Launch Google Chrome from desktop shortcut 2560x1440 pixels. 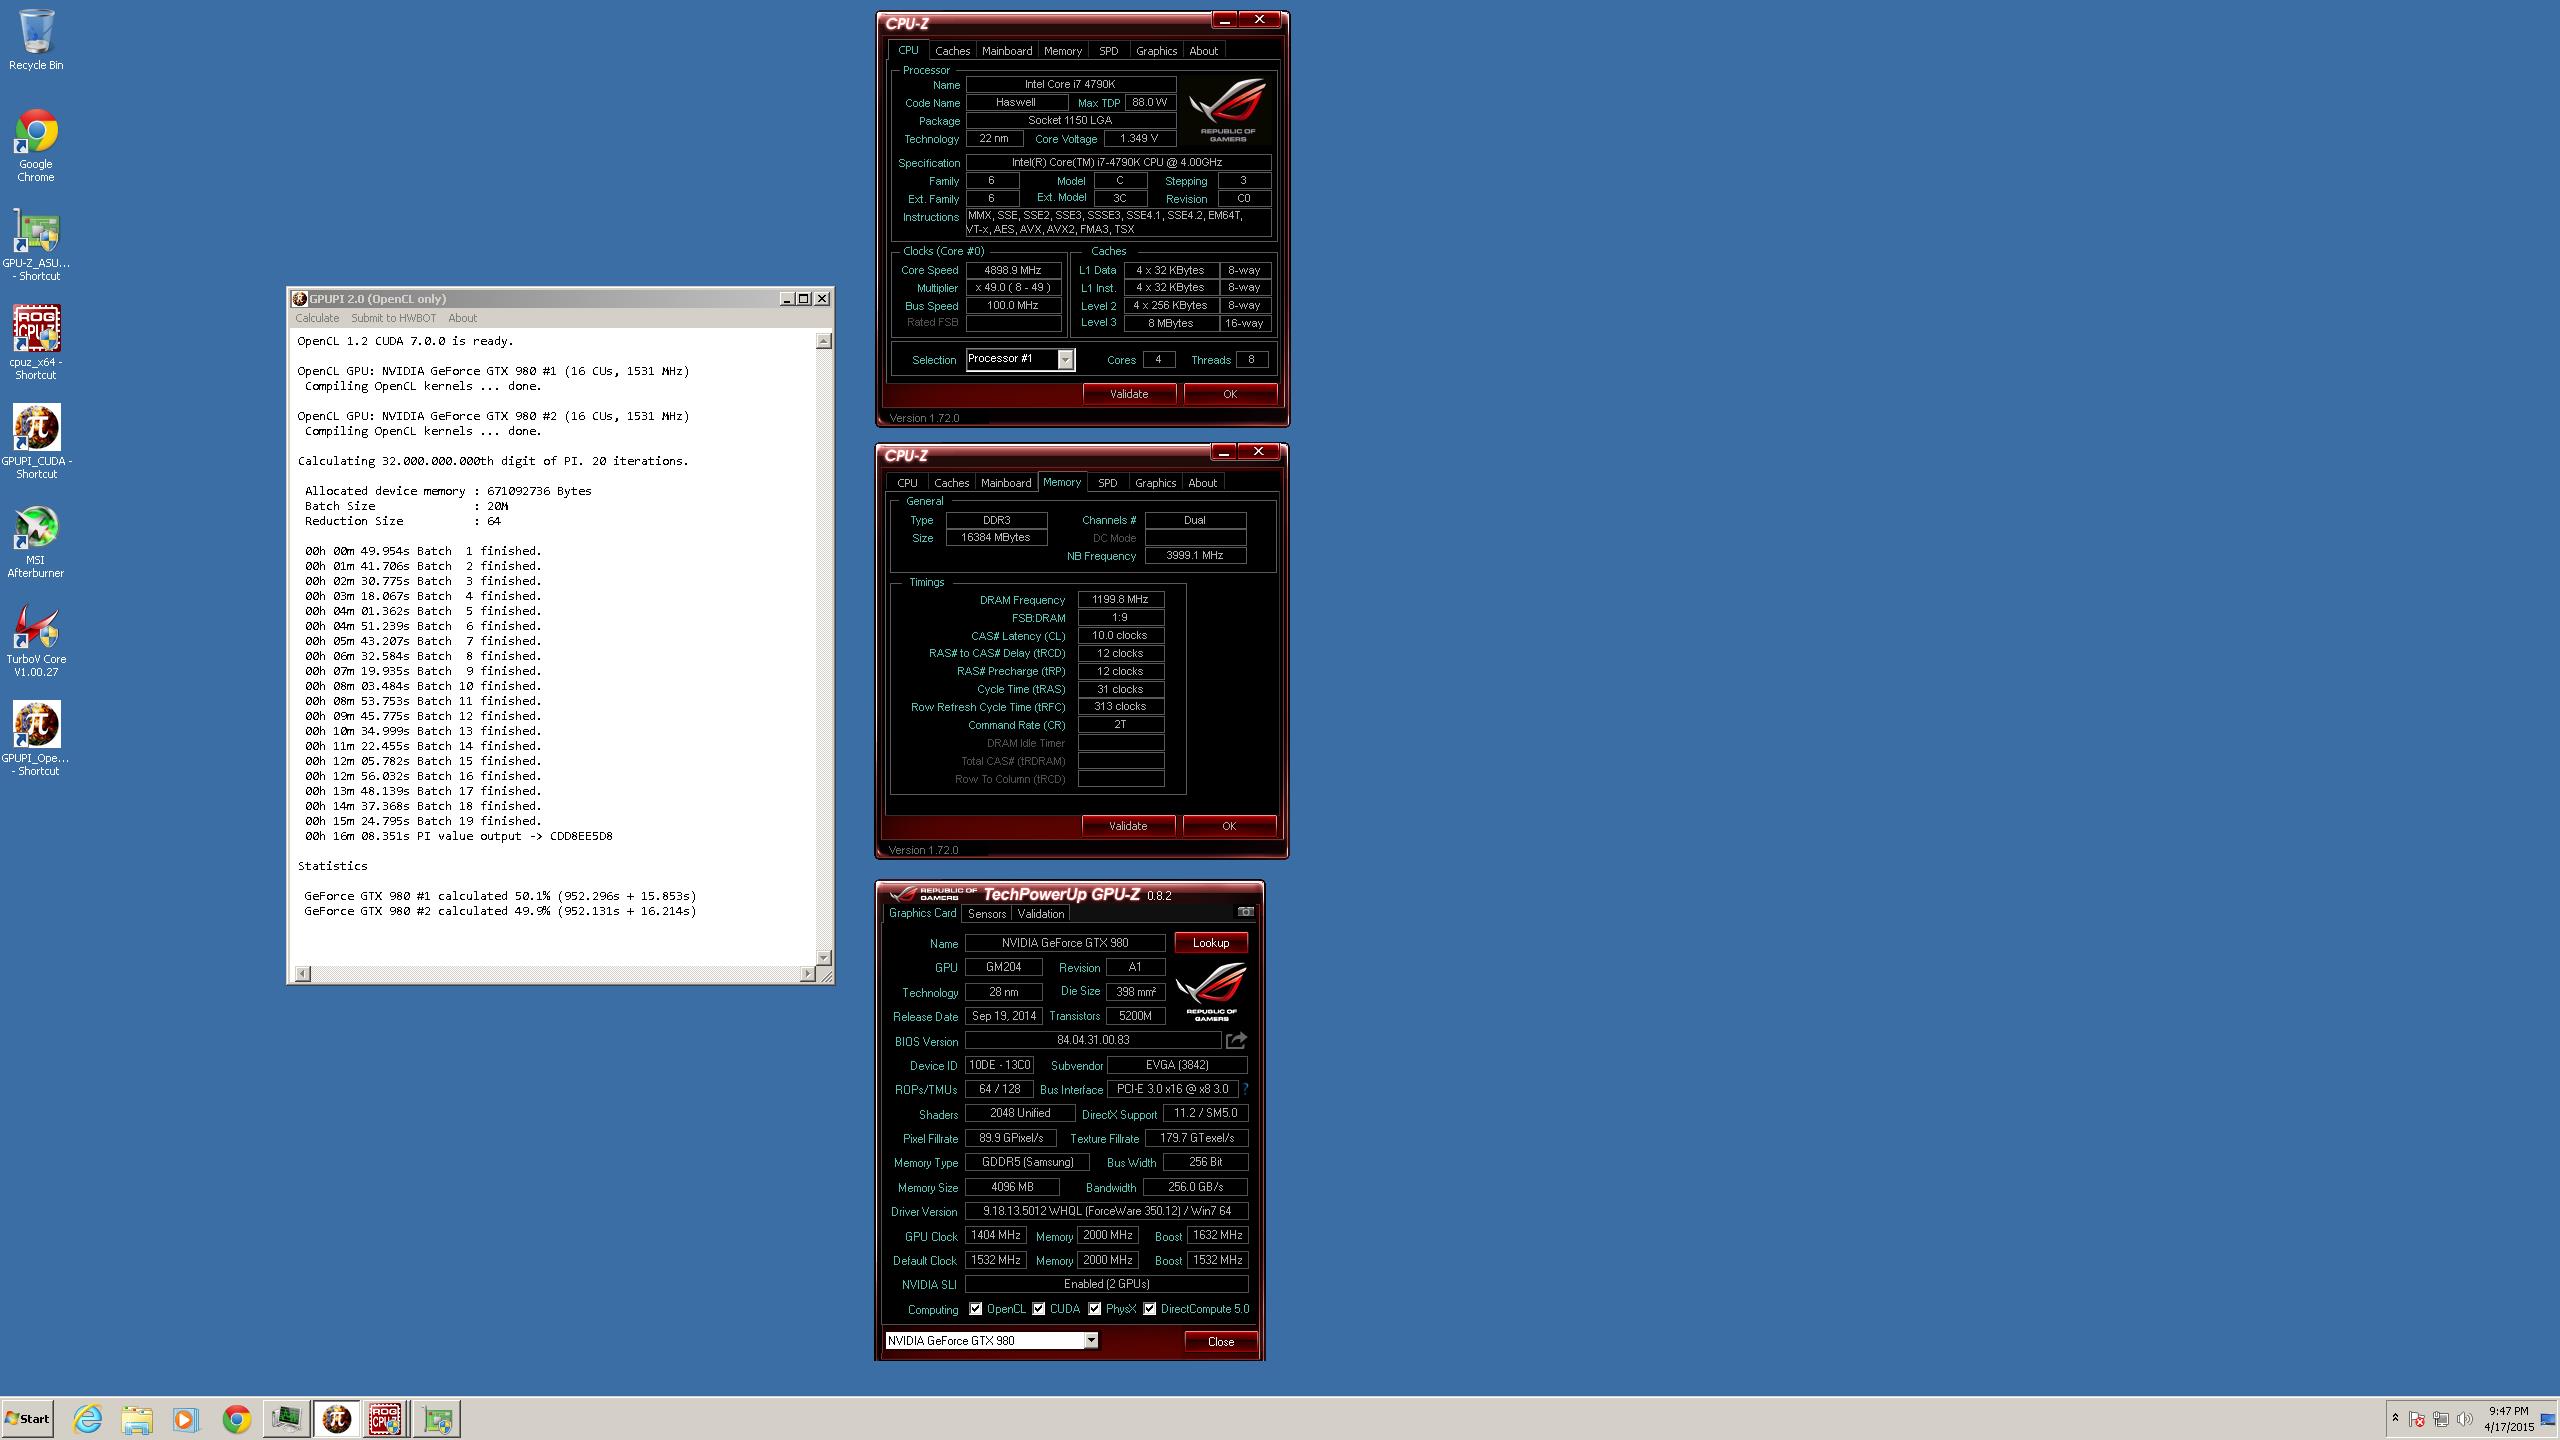pyautogui.click(x=36, y=145)
